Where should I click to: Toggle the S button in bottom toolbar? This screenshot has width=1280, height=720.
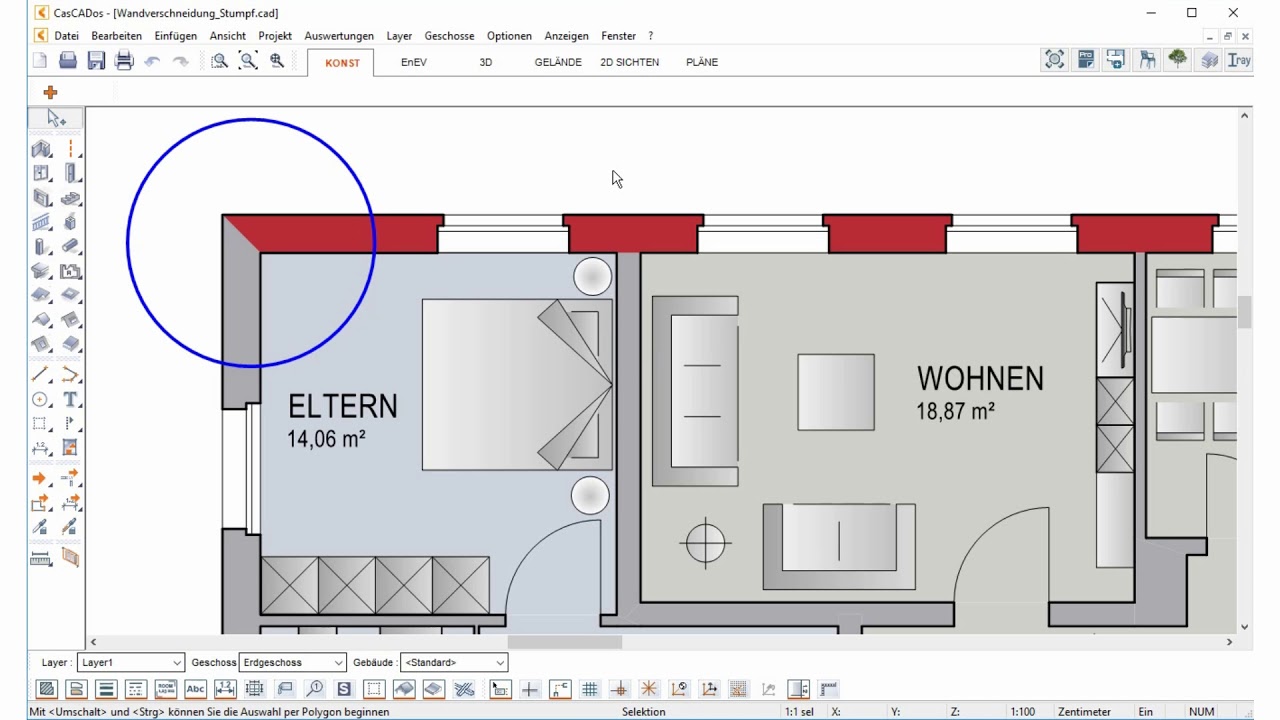pyautogui.click(x=344, y=689)
